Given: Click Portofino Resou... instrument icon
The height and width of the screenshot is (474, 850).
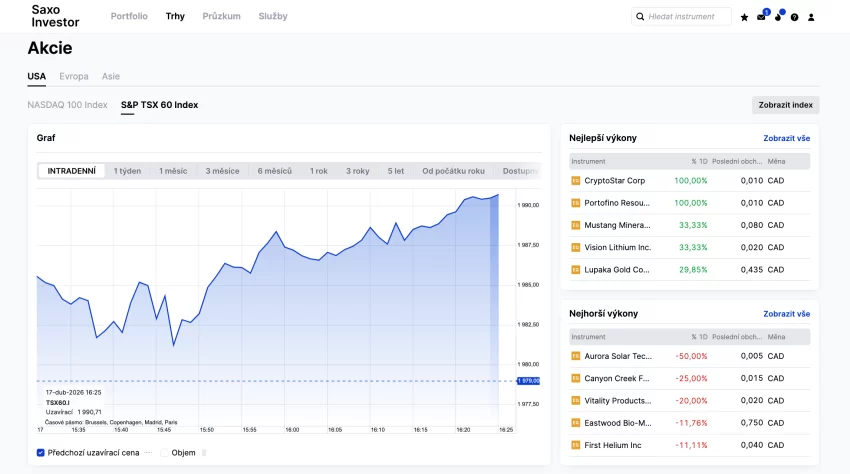Looking at the screenshot, I should point(576,203).
